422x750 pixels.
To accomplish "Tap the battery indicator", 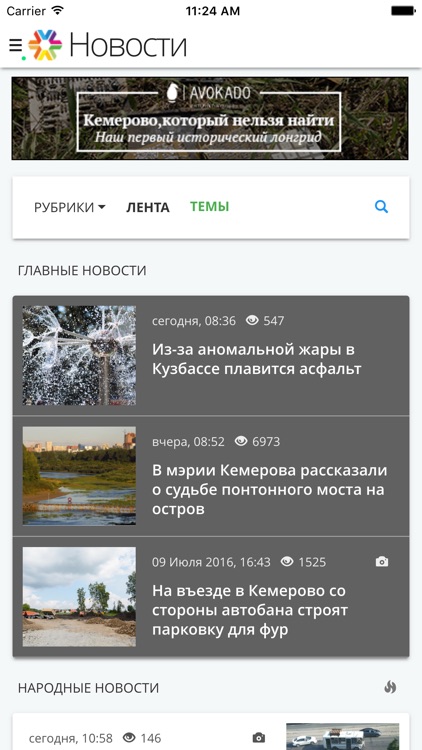I will click(x=403, y=11).
